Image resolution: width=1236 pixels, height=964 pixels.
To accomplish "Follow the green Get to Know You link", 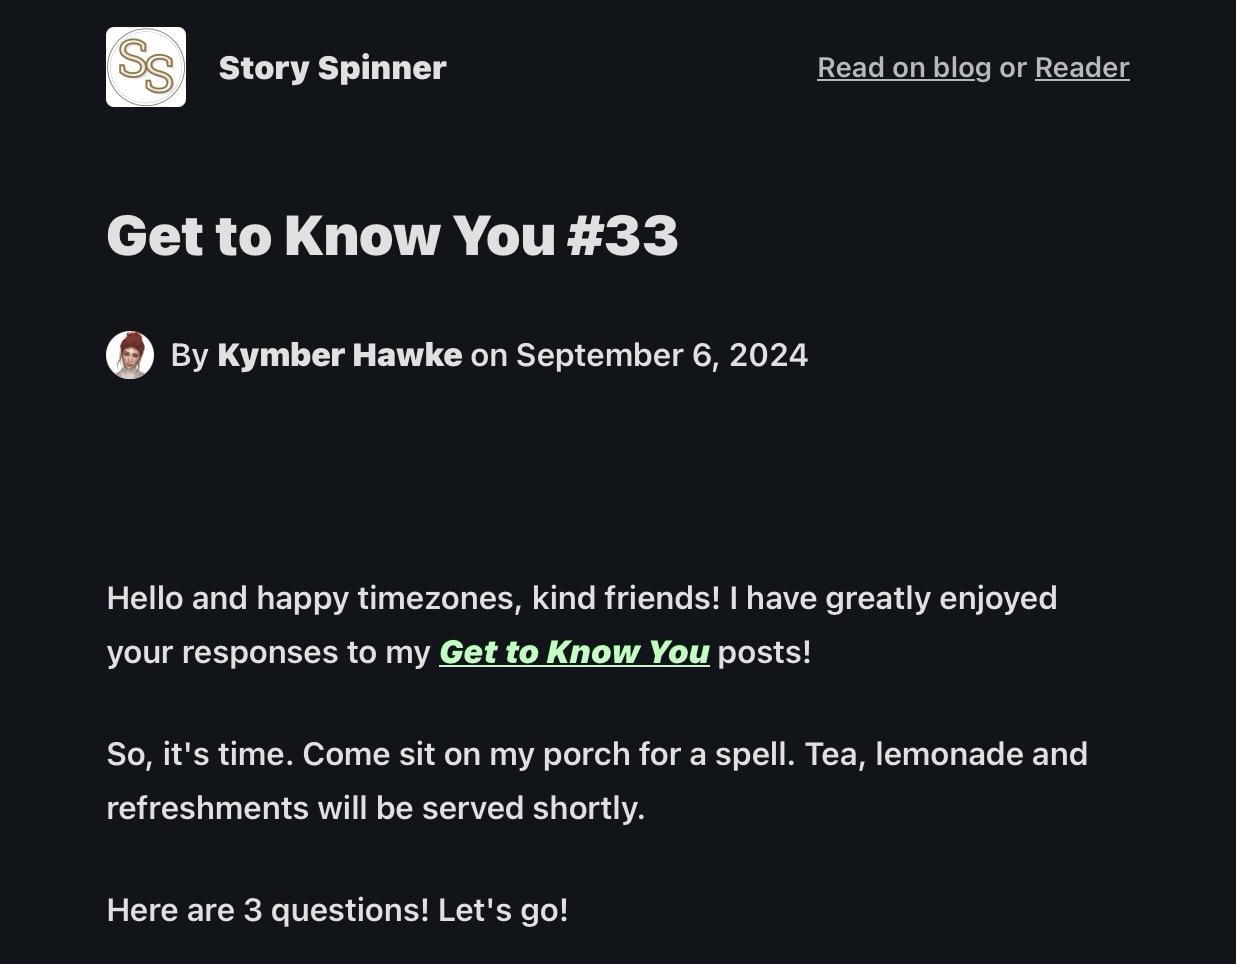I will tap(574, 652).
